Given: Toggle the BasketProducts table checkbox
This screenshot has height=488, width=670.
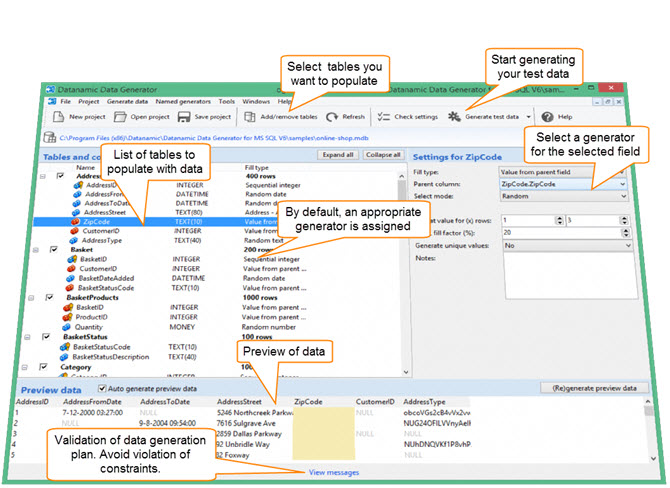Looking at the screenshot, I should pos(50,297).
